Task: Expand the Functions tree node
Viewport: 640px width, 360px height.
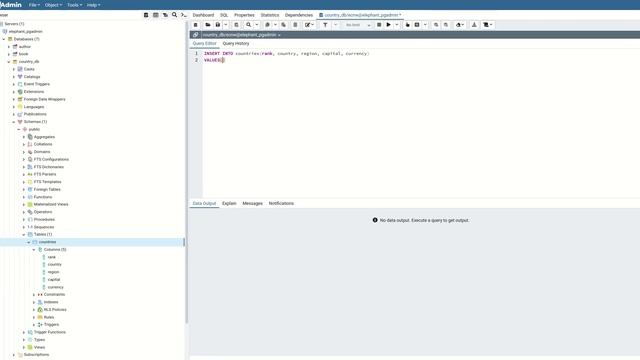Action: [24, 197]
